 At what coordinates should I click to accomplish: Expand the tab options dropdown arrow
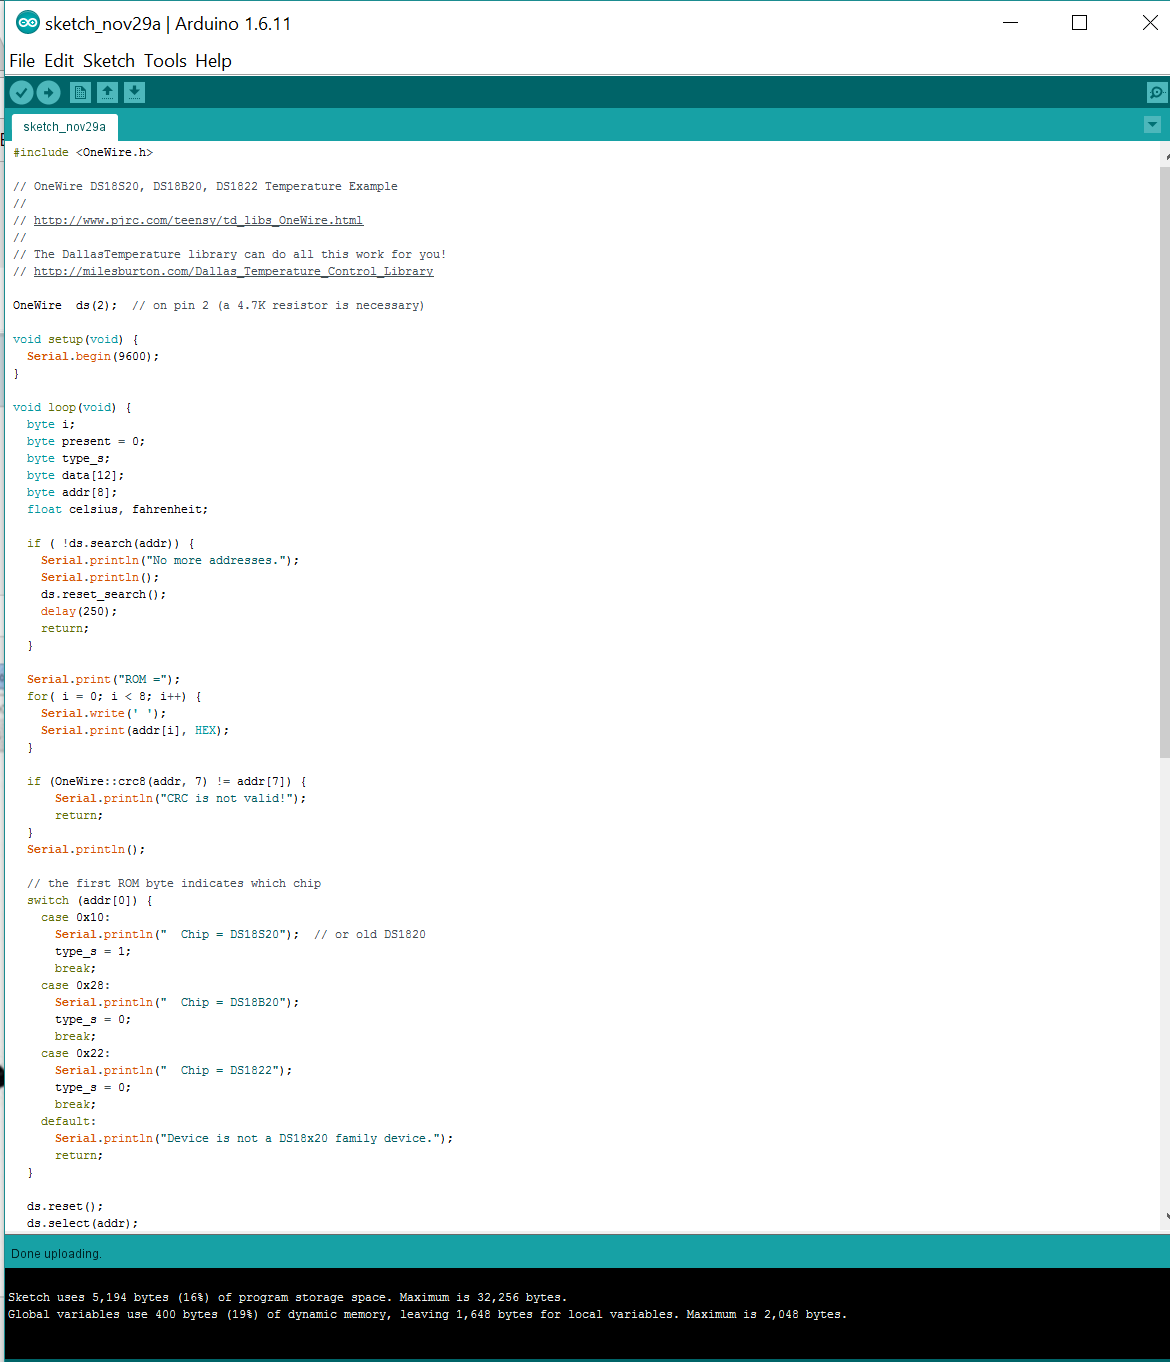pos(1152,125)
